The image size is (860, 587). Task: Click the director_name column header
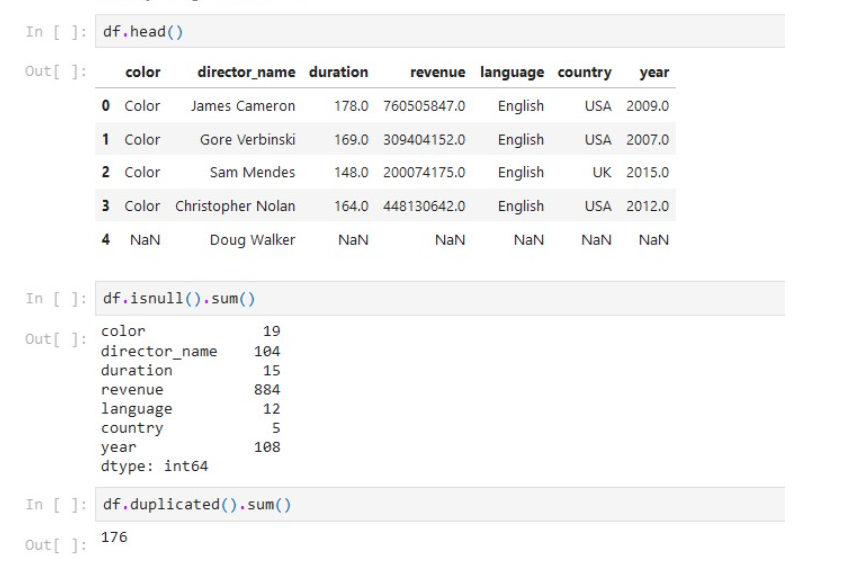pyautogui.click(x=246, y=72)
